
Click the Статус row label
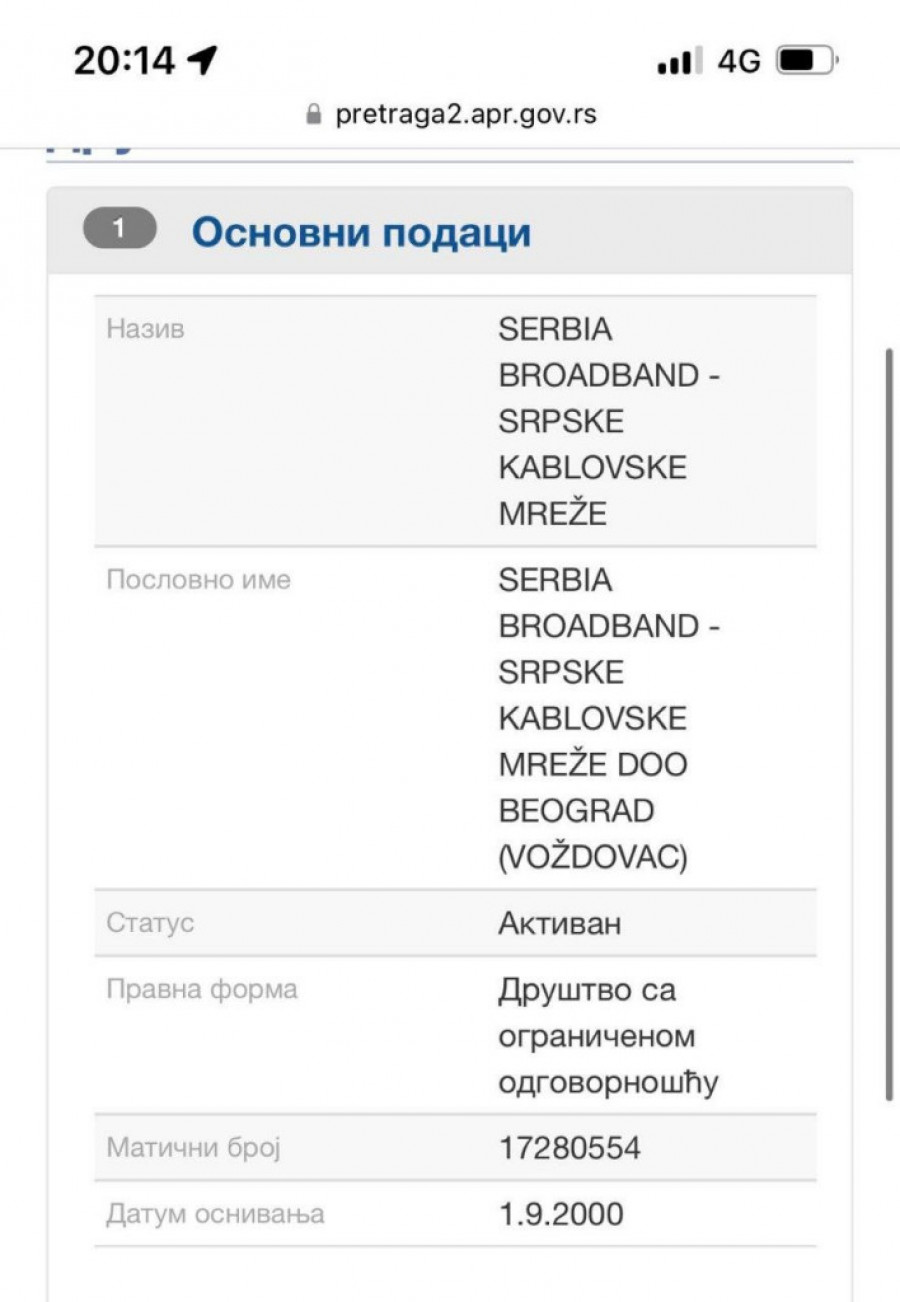point(150,922)
